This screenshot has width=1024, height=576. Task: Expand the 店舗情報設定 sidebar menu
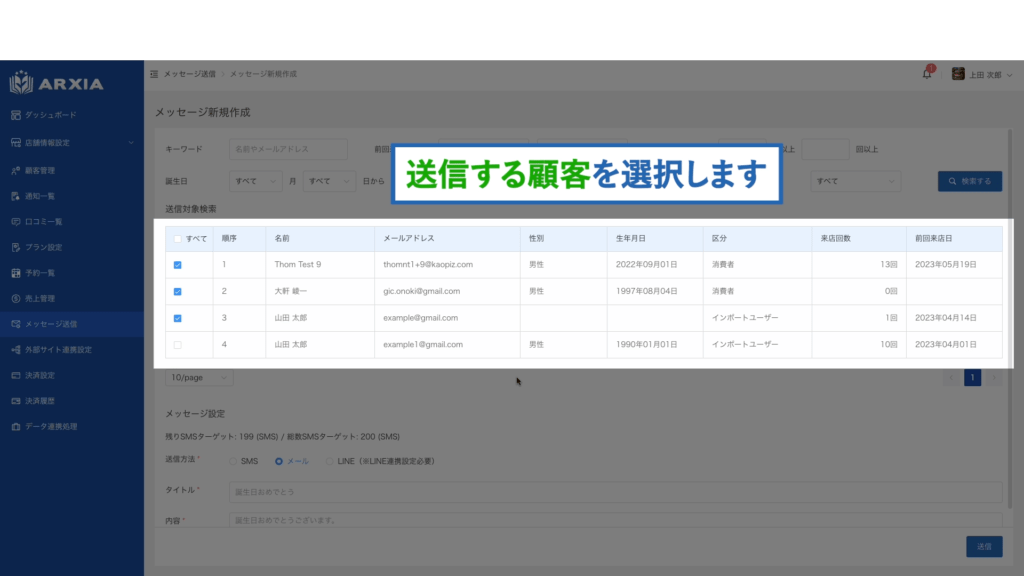(x=72, y=143)
